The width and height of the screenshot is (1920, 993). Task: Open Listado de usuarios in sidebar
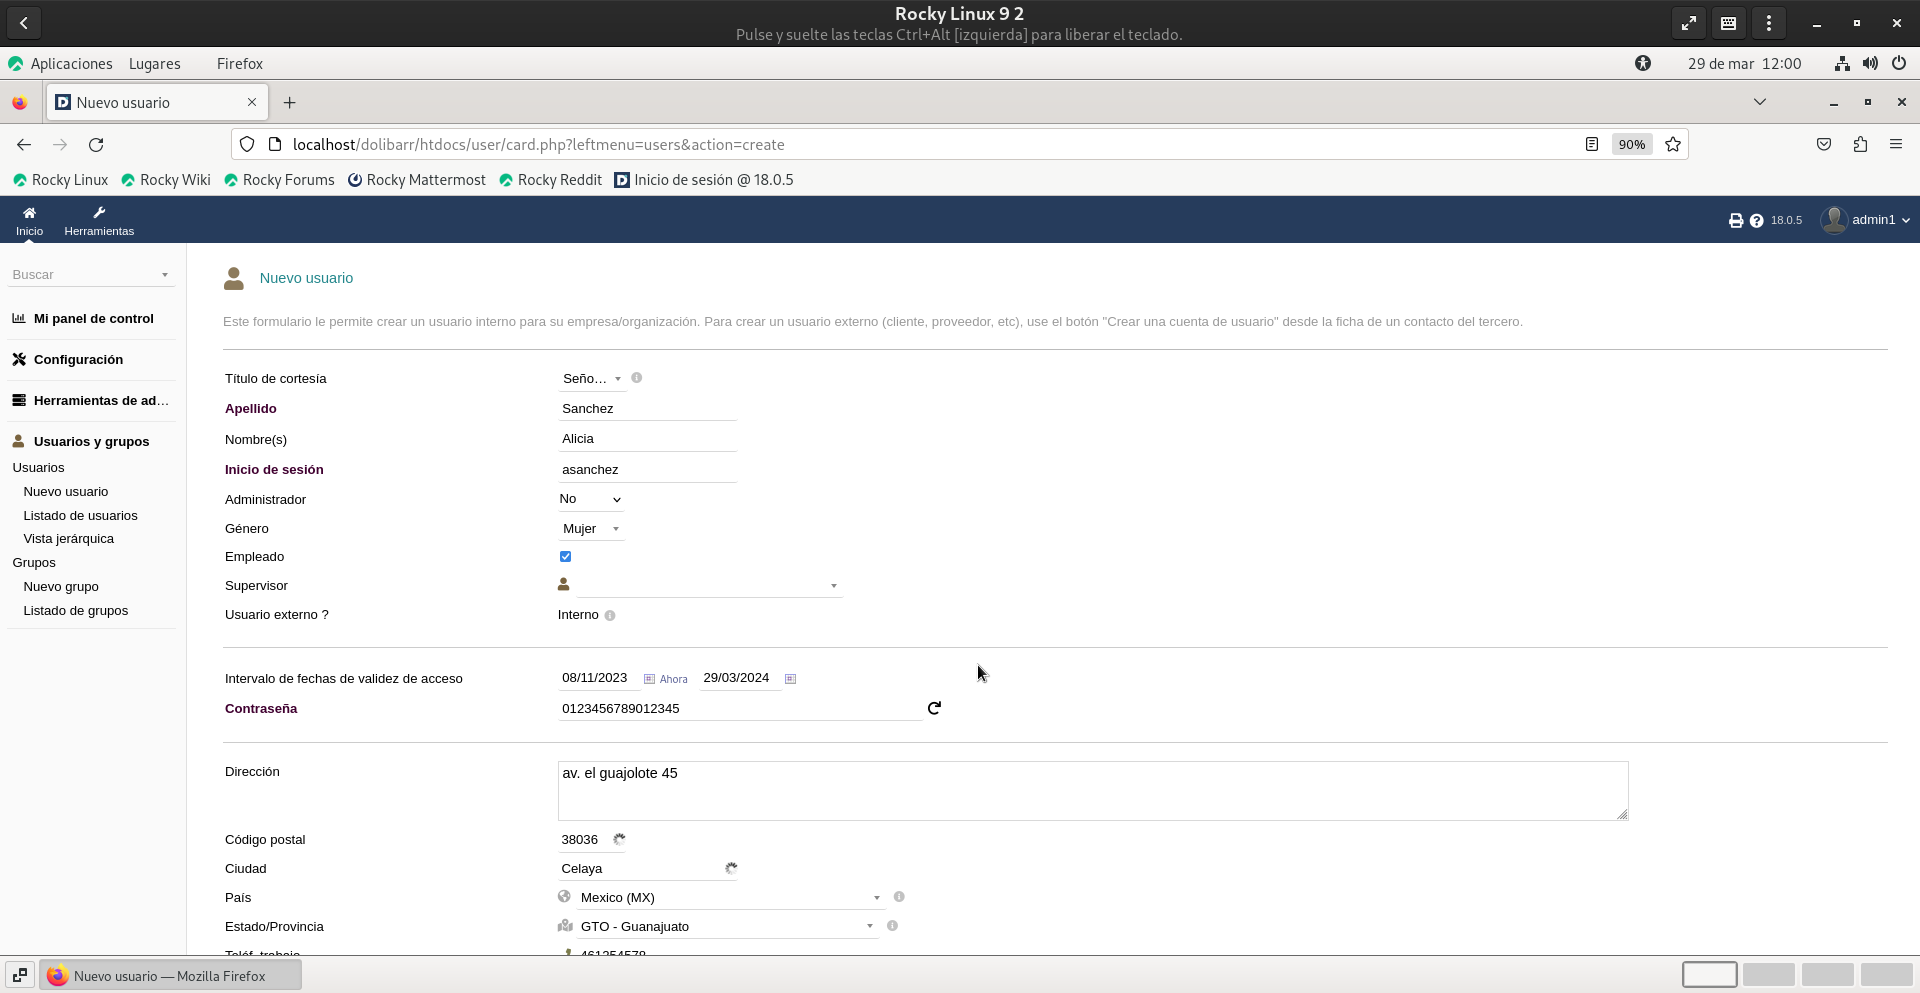click(80, 516)
